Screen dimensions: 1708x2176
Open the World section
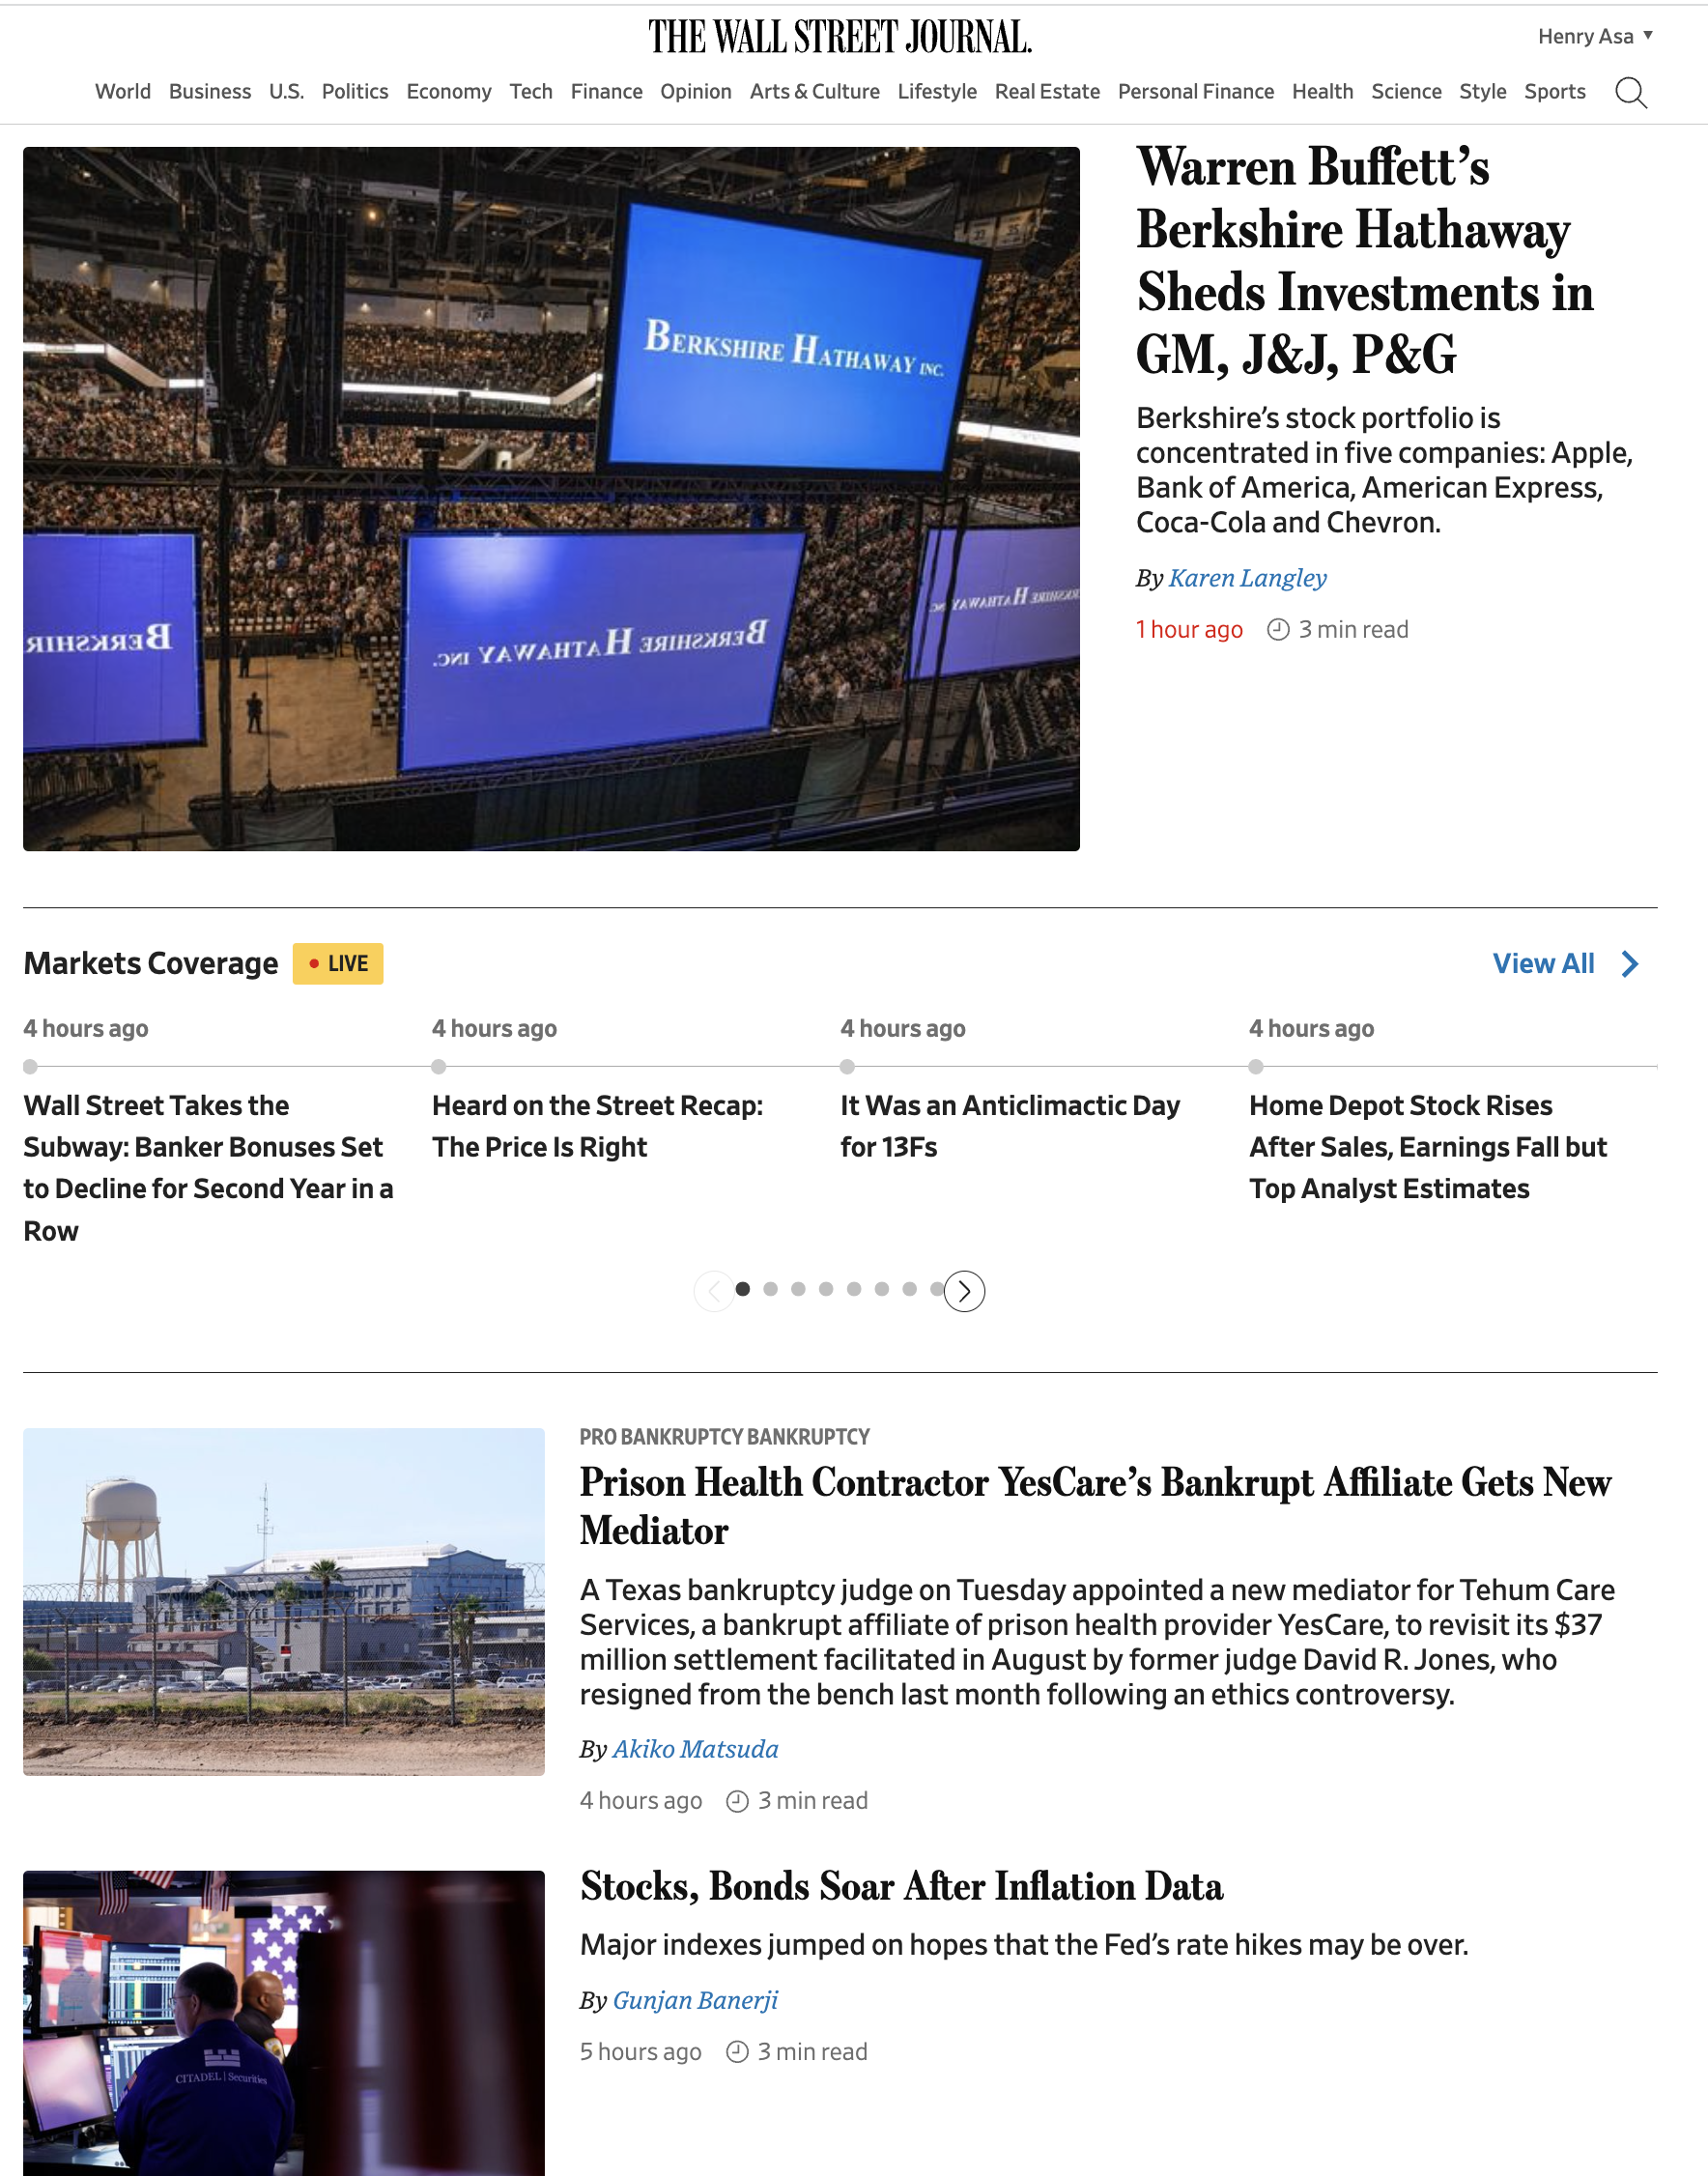tap(123, 91)
